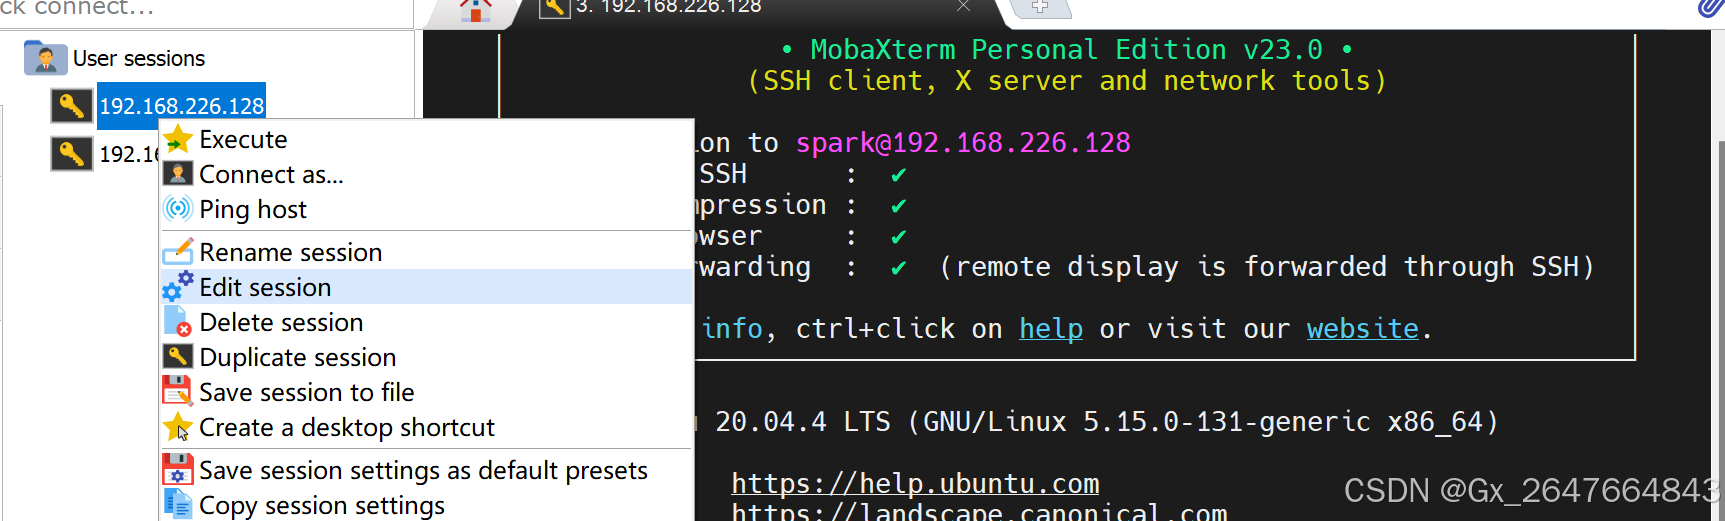This screenshot has height=521, width=1725.
Task: Open the https://landscape.canonical.com link
Action: click(979, 512)
